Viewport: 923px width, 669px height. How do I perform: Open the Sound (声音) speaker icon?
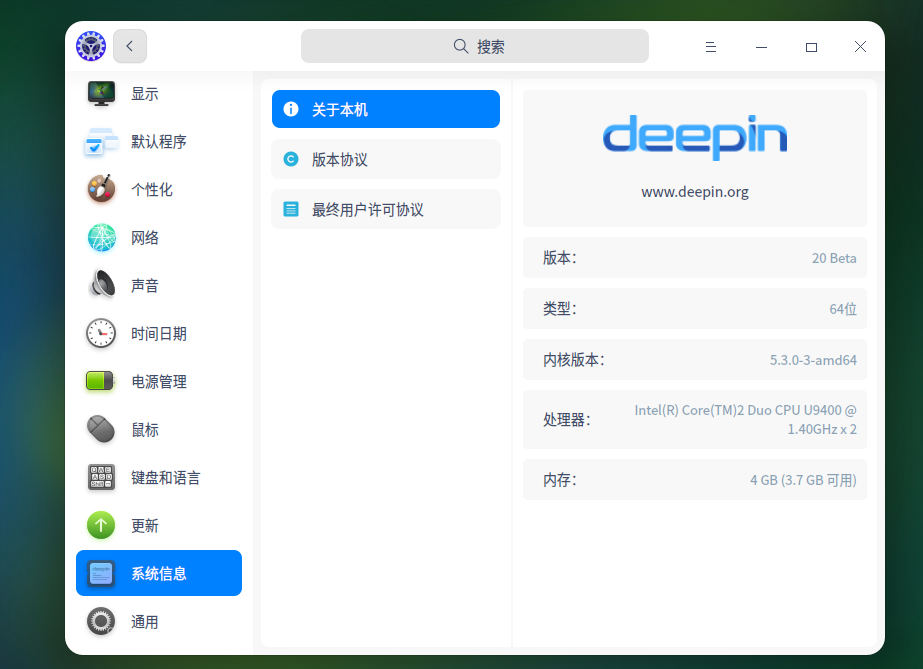pyautogui.click(x=101, y=285)
